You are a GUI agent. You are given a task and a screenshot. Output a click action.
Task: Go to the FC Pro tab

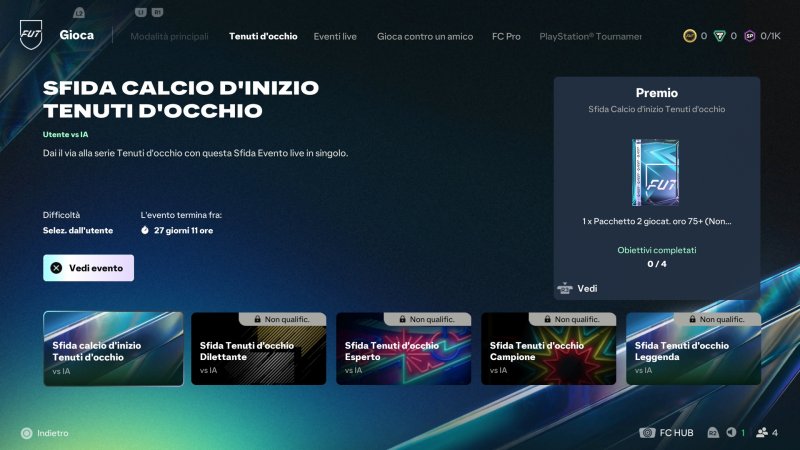coord(506,36)
